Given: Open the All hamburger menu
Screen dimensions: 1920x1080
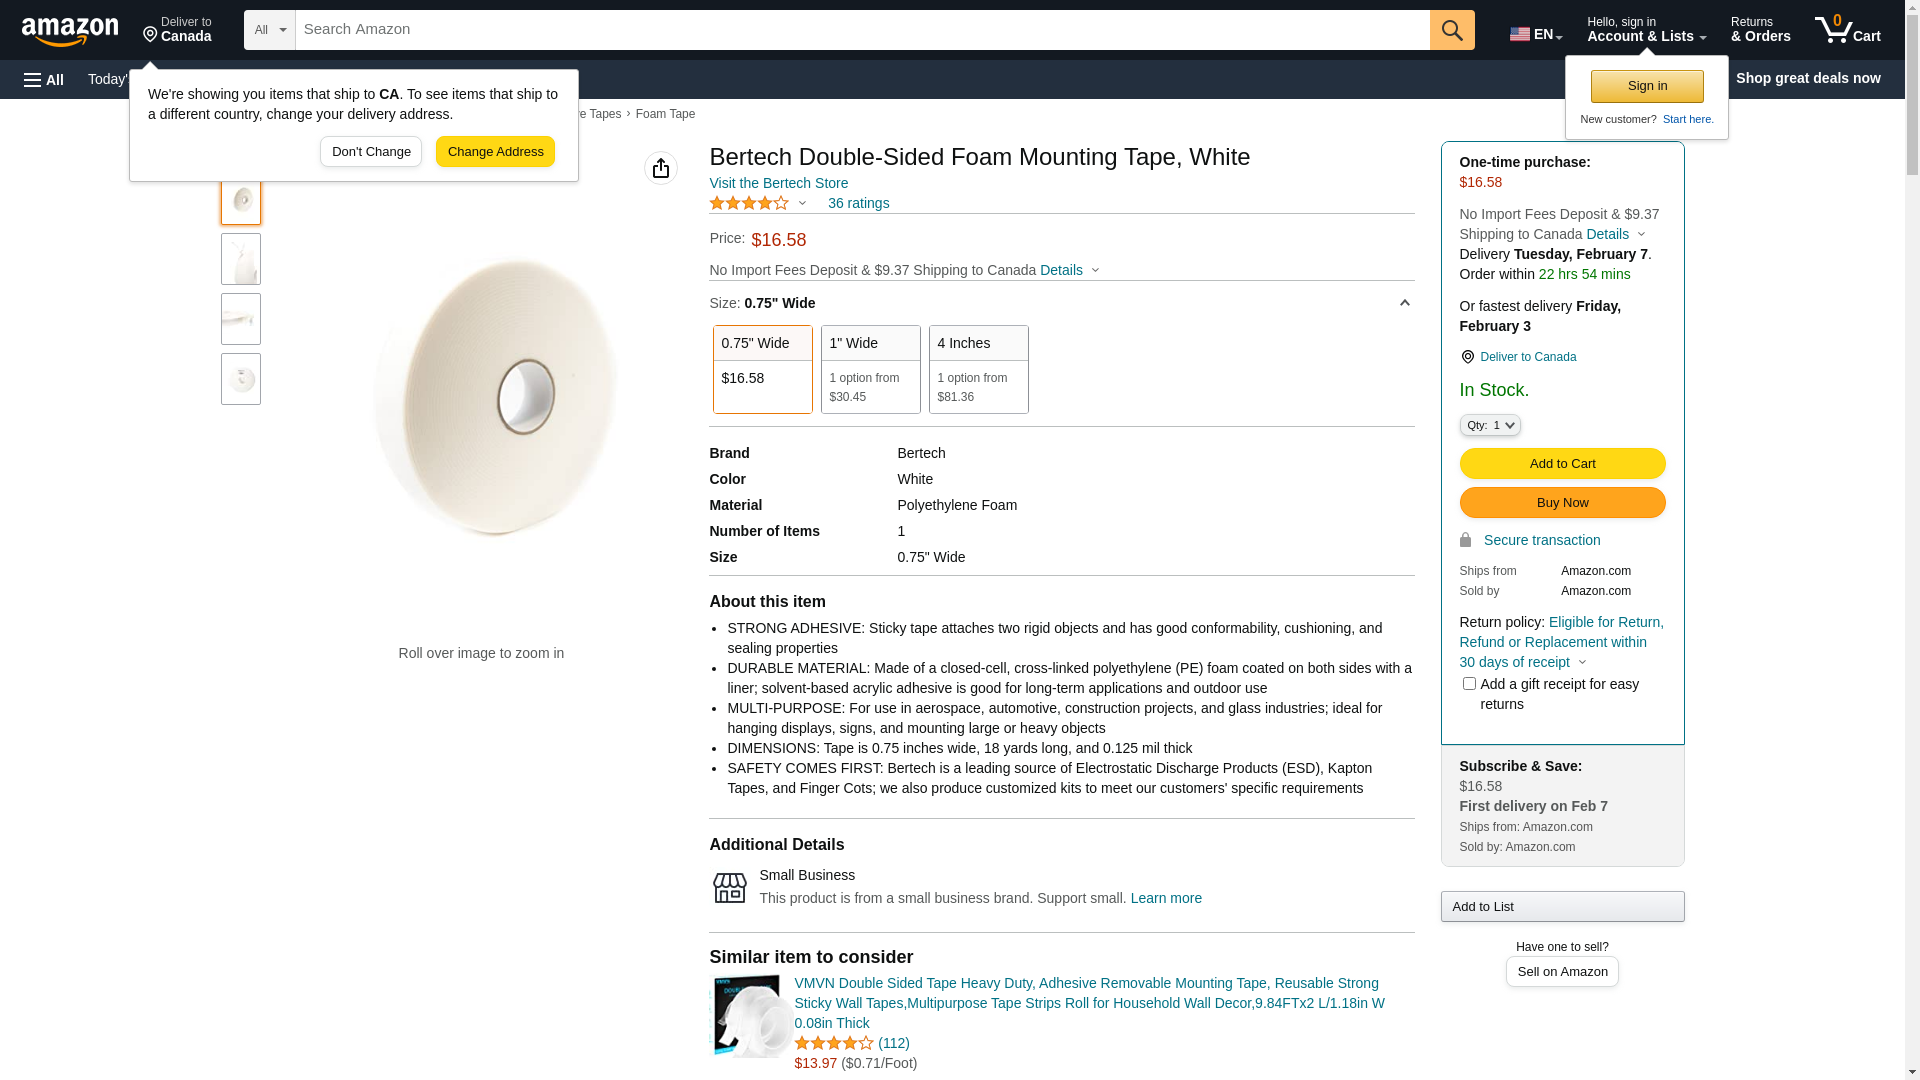Looking at the screenshot, I should click(44, 79).
